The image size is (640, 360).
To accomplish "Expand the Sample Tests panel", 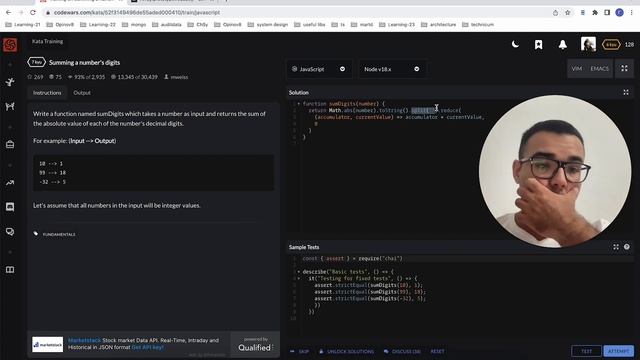I will click(616, 247).
